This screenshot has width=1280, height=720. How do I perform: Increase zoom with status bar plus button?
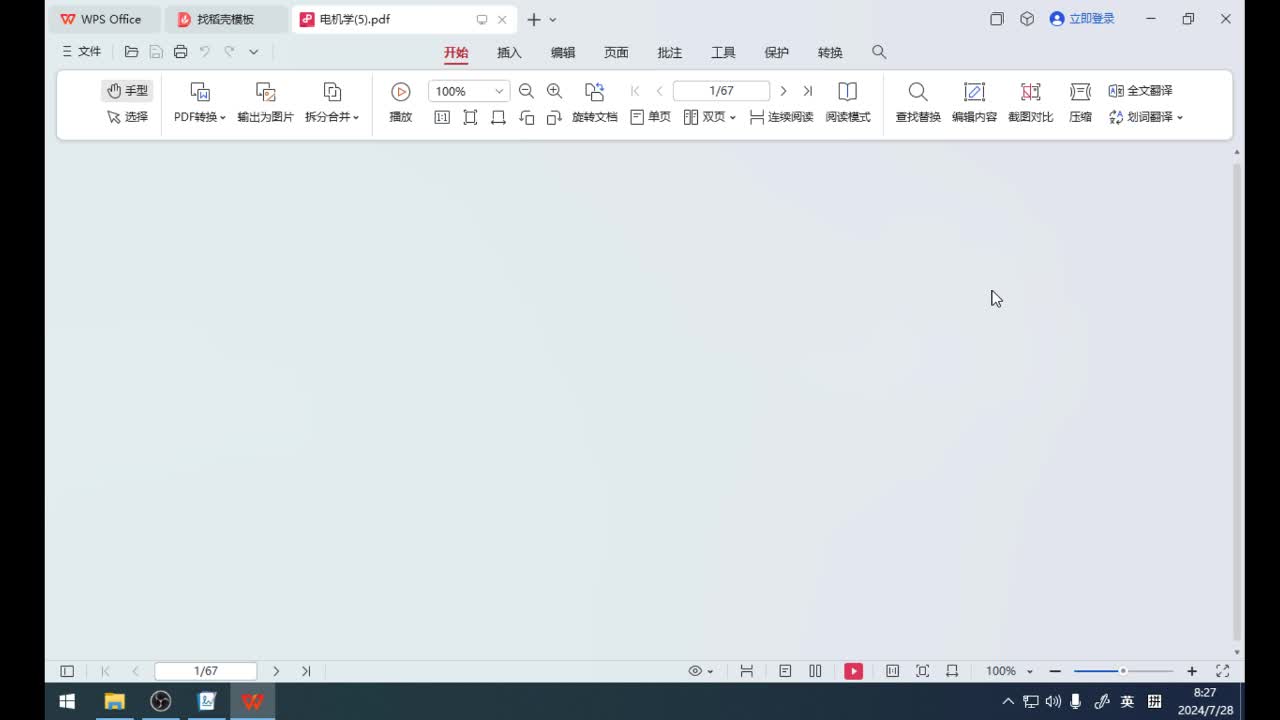1191,671
